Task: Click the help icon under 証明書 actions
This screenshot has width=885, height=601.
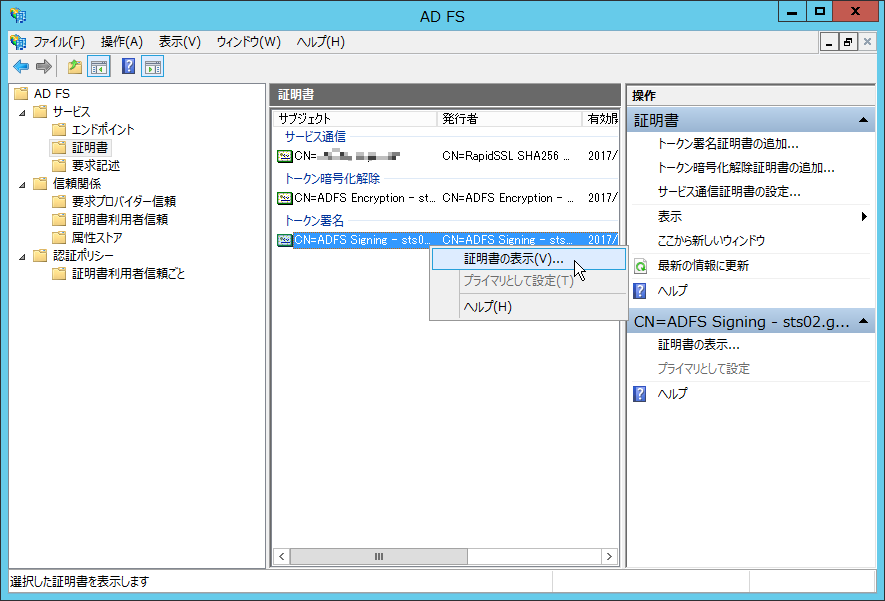Action: tap(639, 291)
